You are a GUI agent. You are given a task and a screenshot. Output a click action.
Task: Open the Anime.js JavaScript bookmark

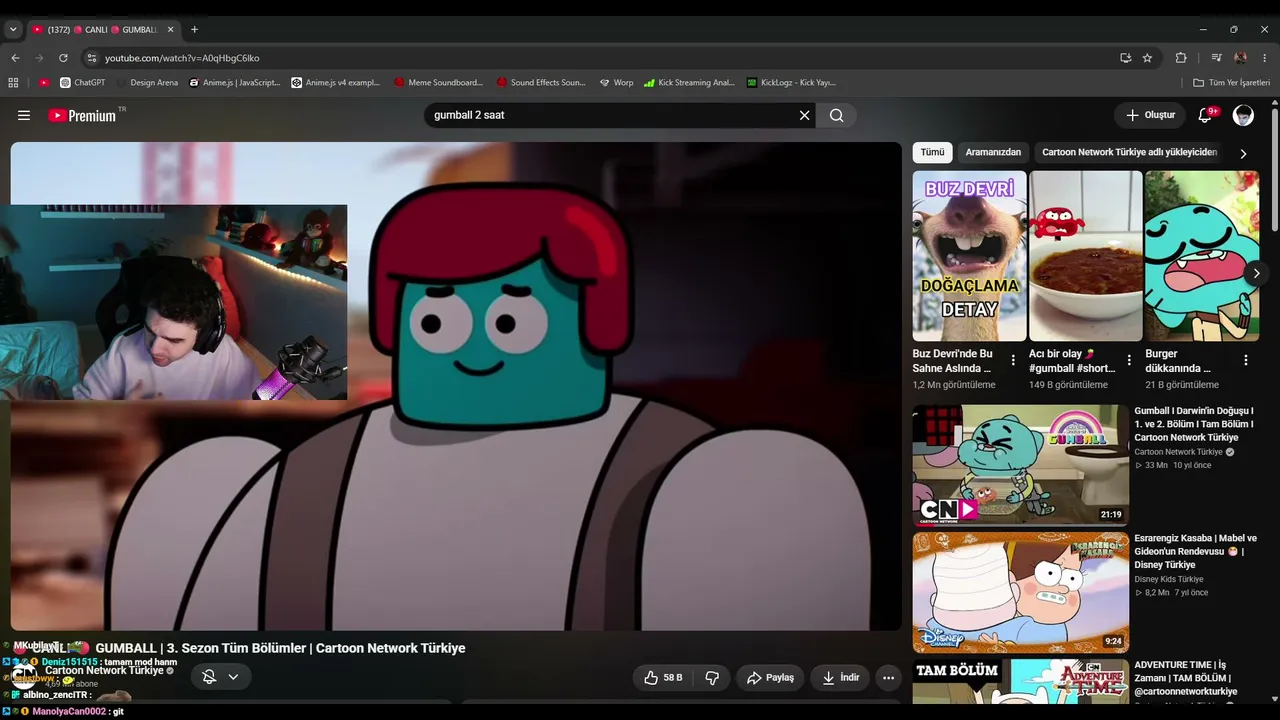pyautogui.click(x=234, y=83)
